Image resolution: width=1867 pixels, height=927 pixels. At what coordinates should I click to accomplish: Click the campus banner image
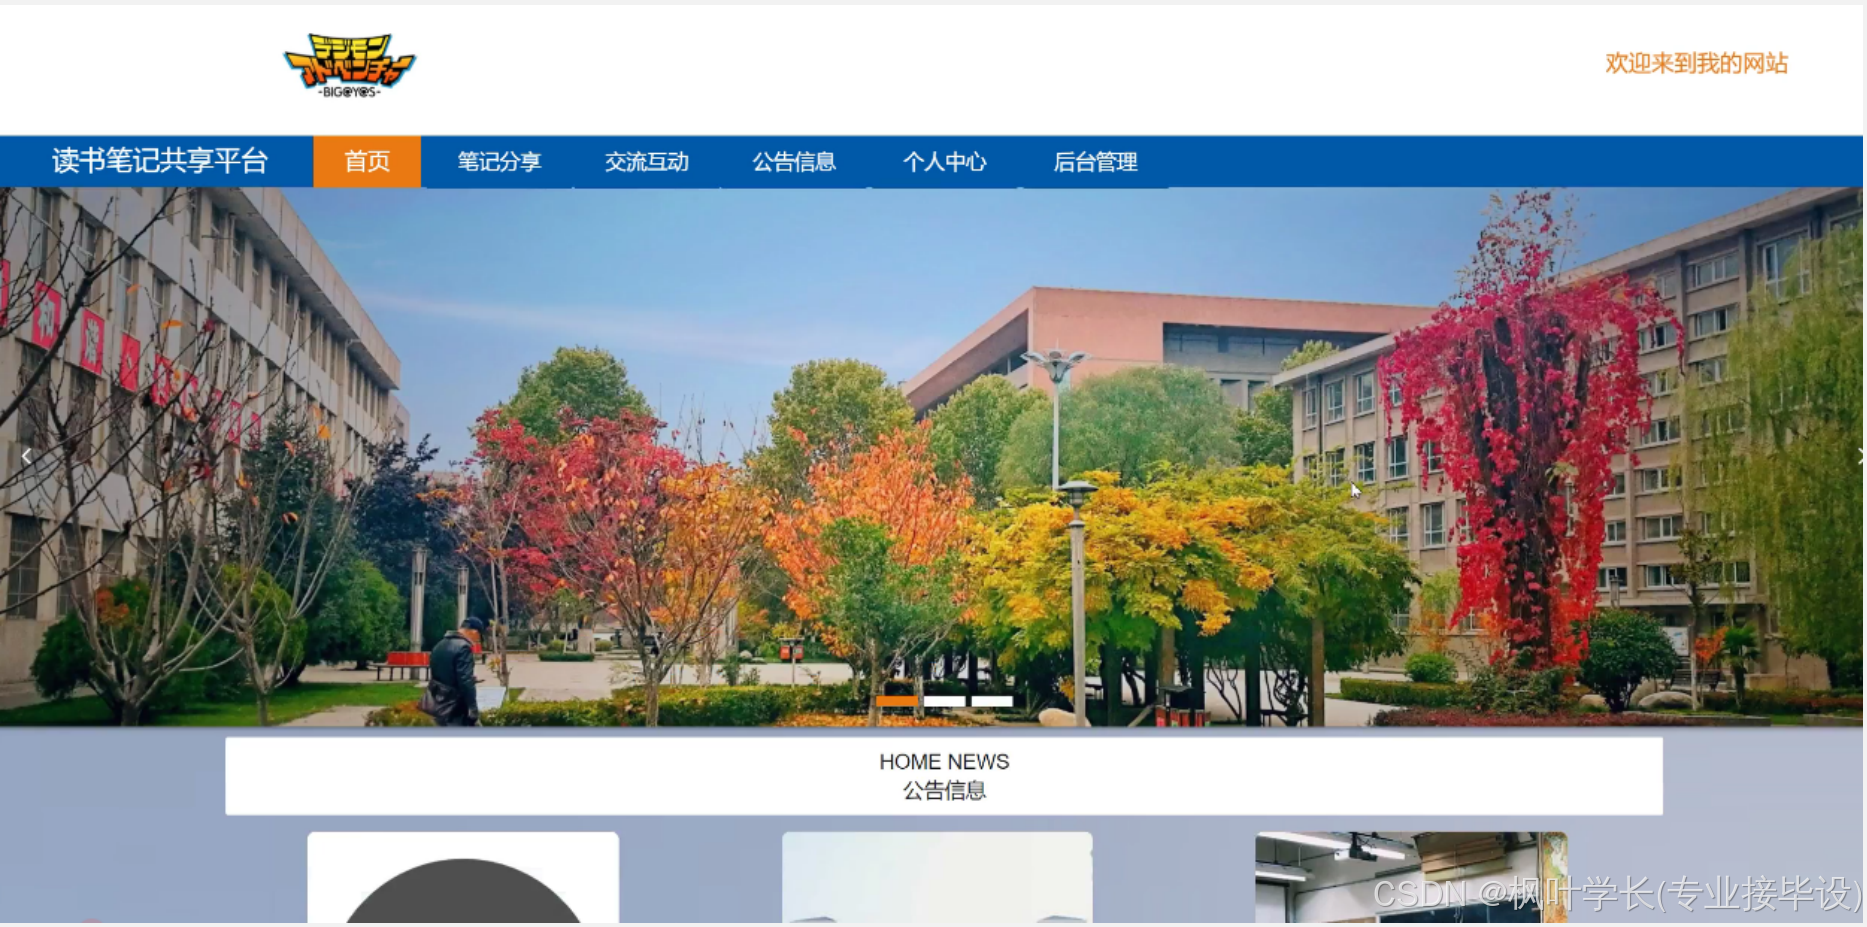tap(931, 456)
